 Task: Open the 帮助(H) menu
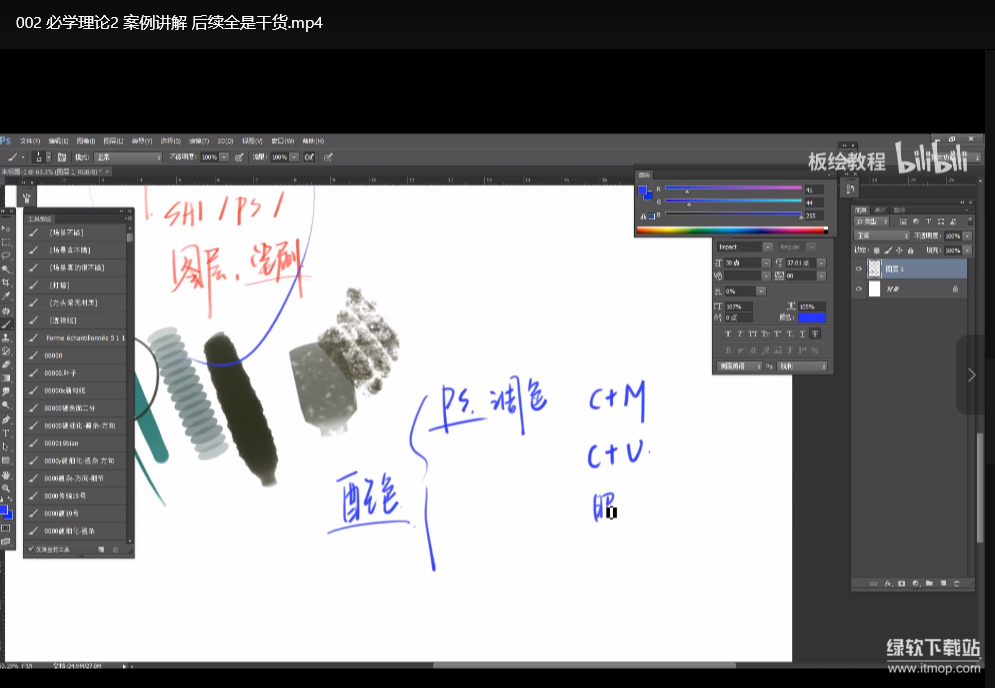click(x=313, y=141)
